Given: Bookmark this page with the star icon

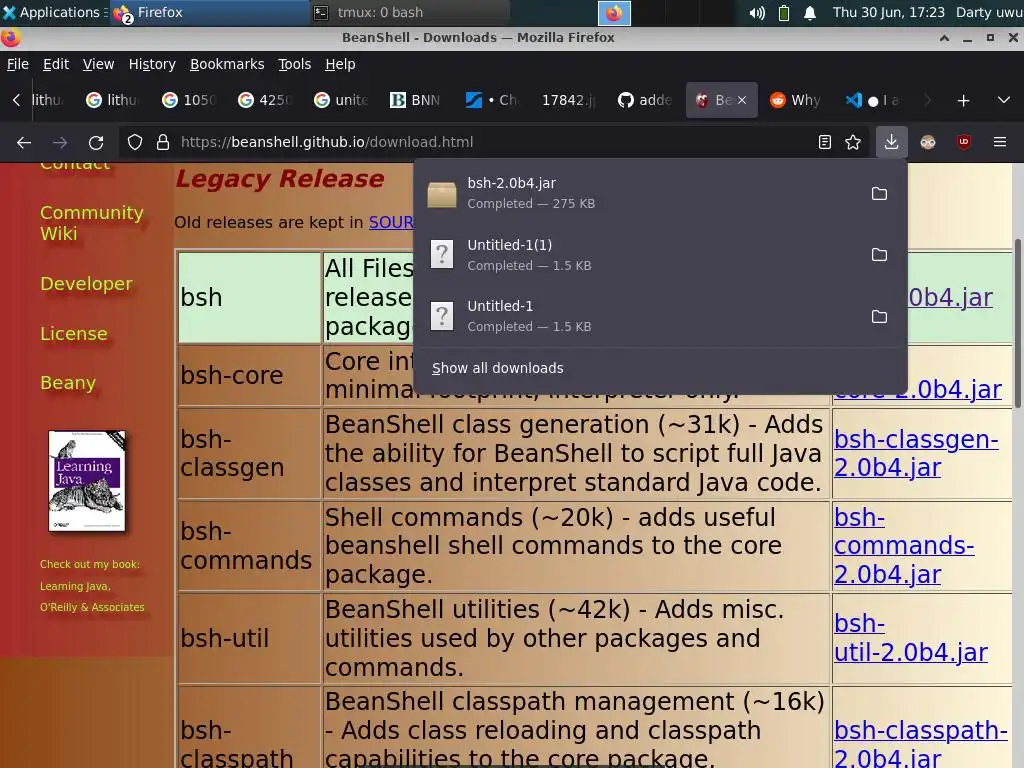Looking at the screenshot, I should coord(853,142).
